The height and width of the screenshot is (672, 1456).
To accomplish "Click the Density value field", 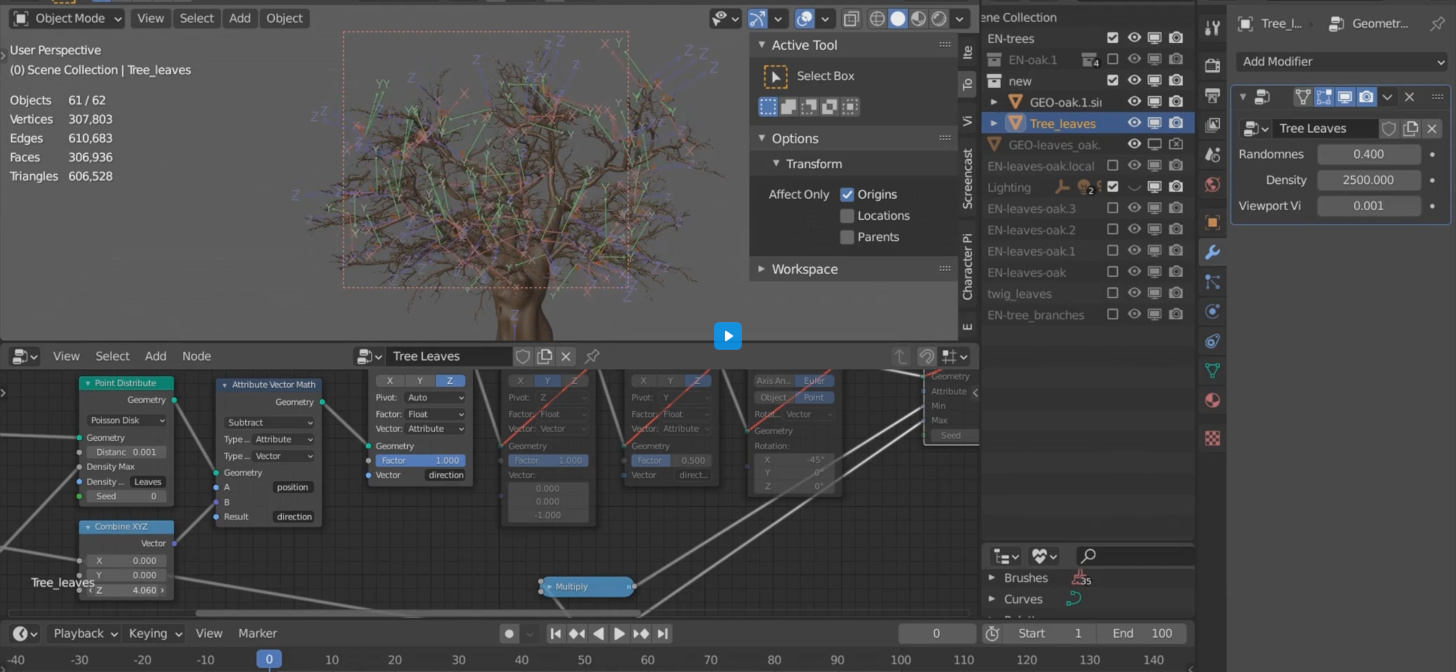I will [1368, 180].
